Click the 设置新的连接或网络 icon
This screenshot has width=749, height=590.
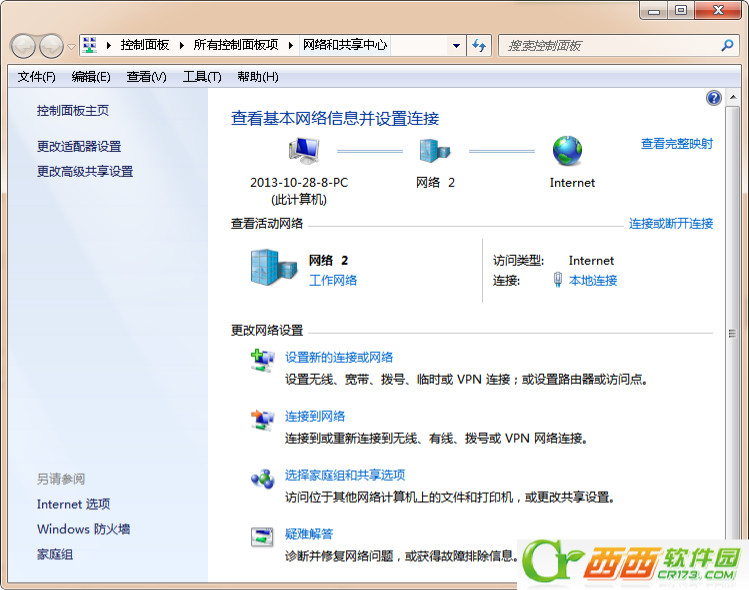click(262, 361)
